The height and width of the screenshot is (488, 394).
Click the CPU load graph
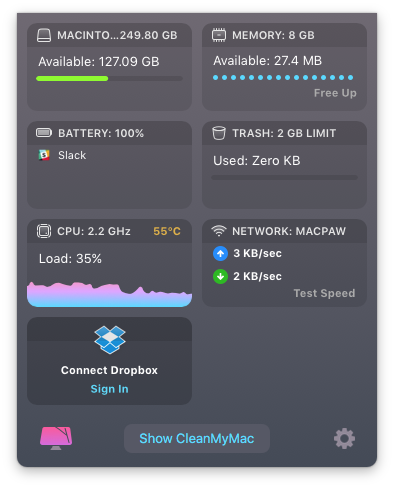point(109,294)
